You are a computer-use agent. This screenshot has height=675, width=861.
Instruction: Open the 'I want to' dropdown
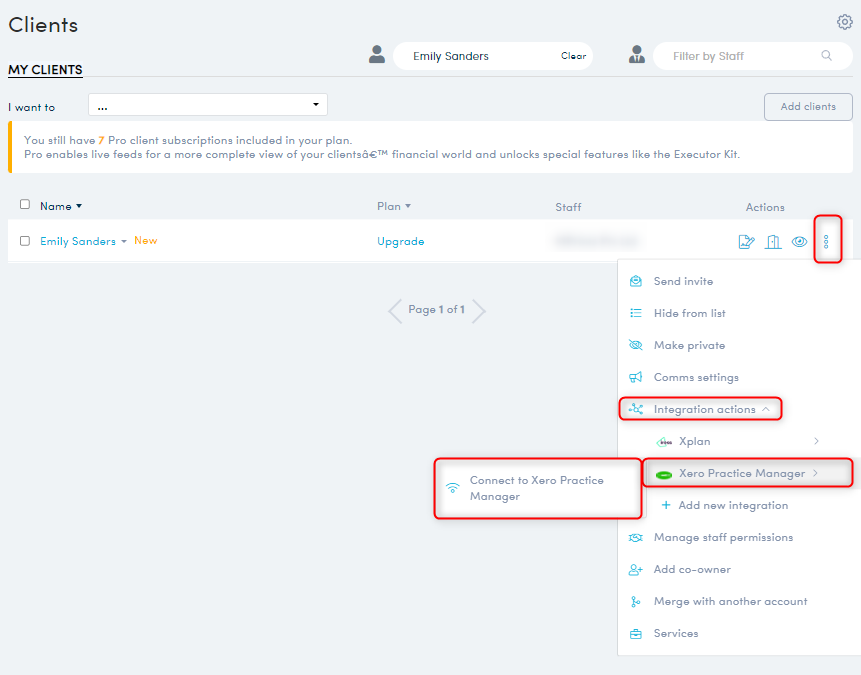[x=208, y=106]
